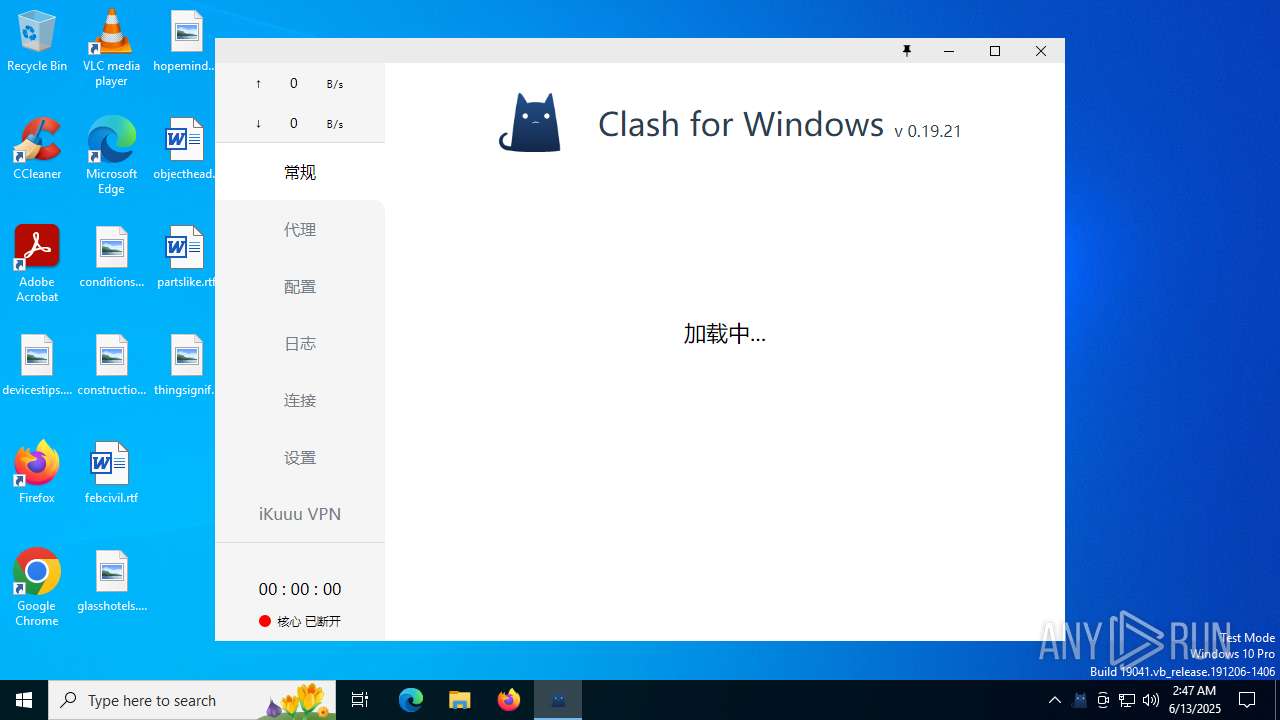Open the 配置 (Profiles) tab
1280x720 pixels.
pos(300,286)
